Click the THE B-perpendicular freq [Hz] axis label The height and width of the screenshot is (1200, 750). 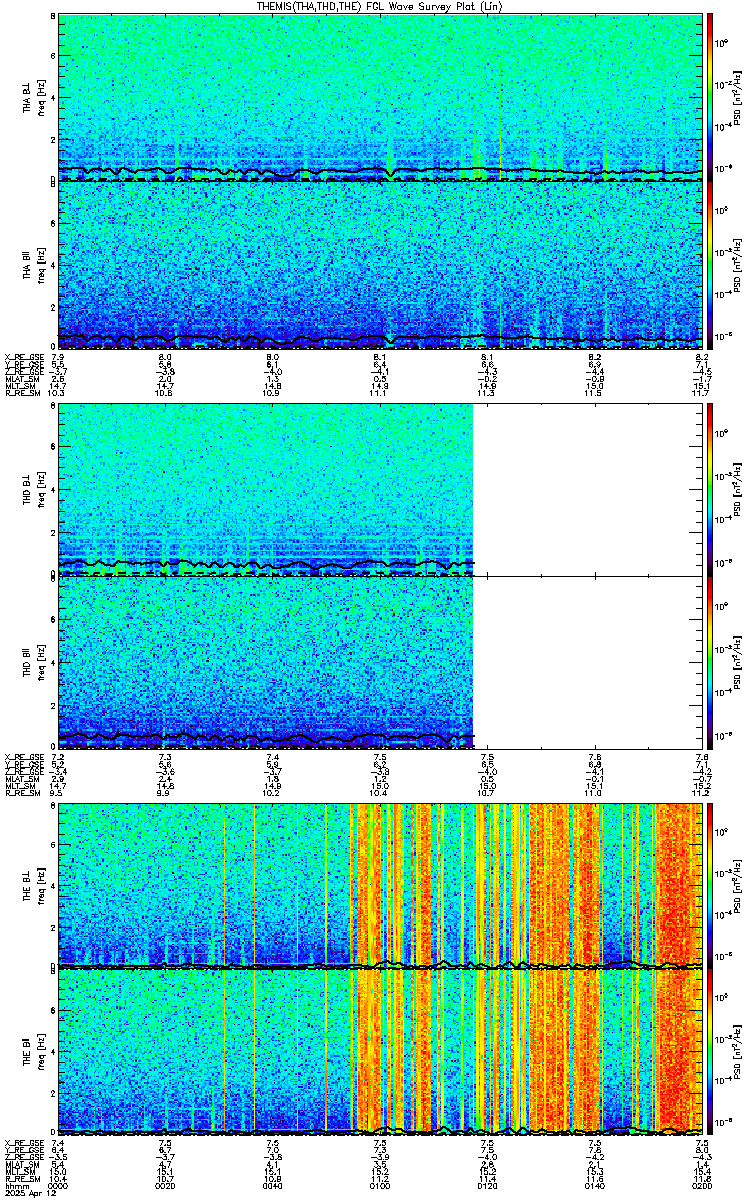(x=41, y=885)
